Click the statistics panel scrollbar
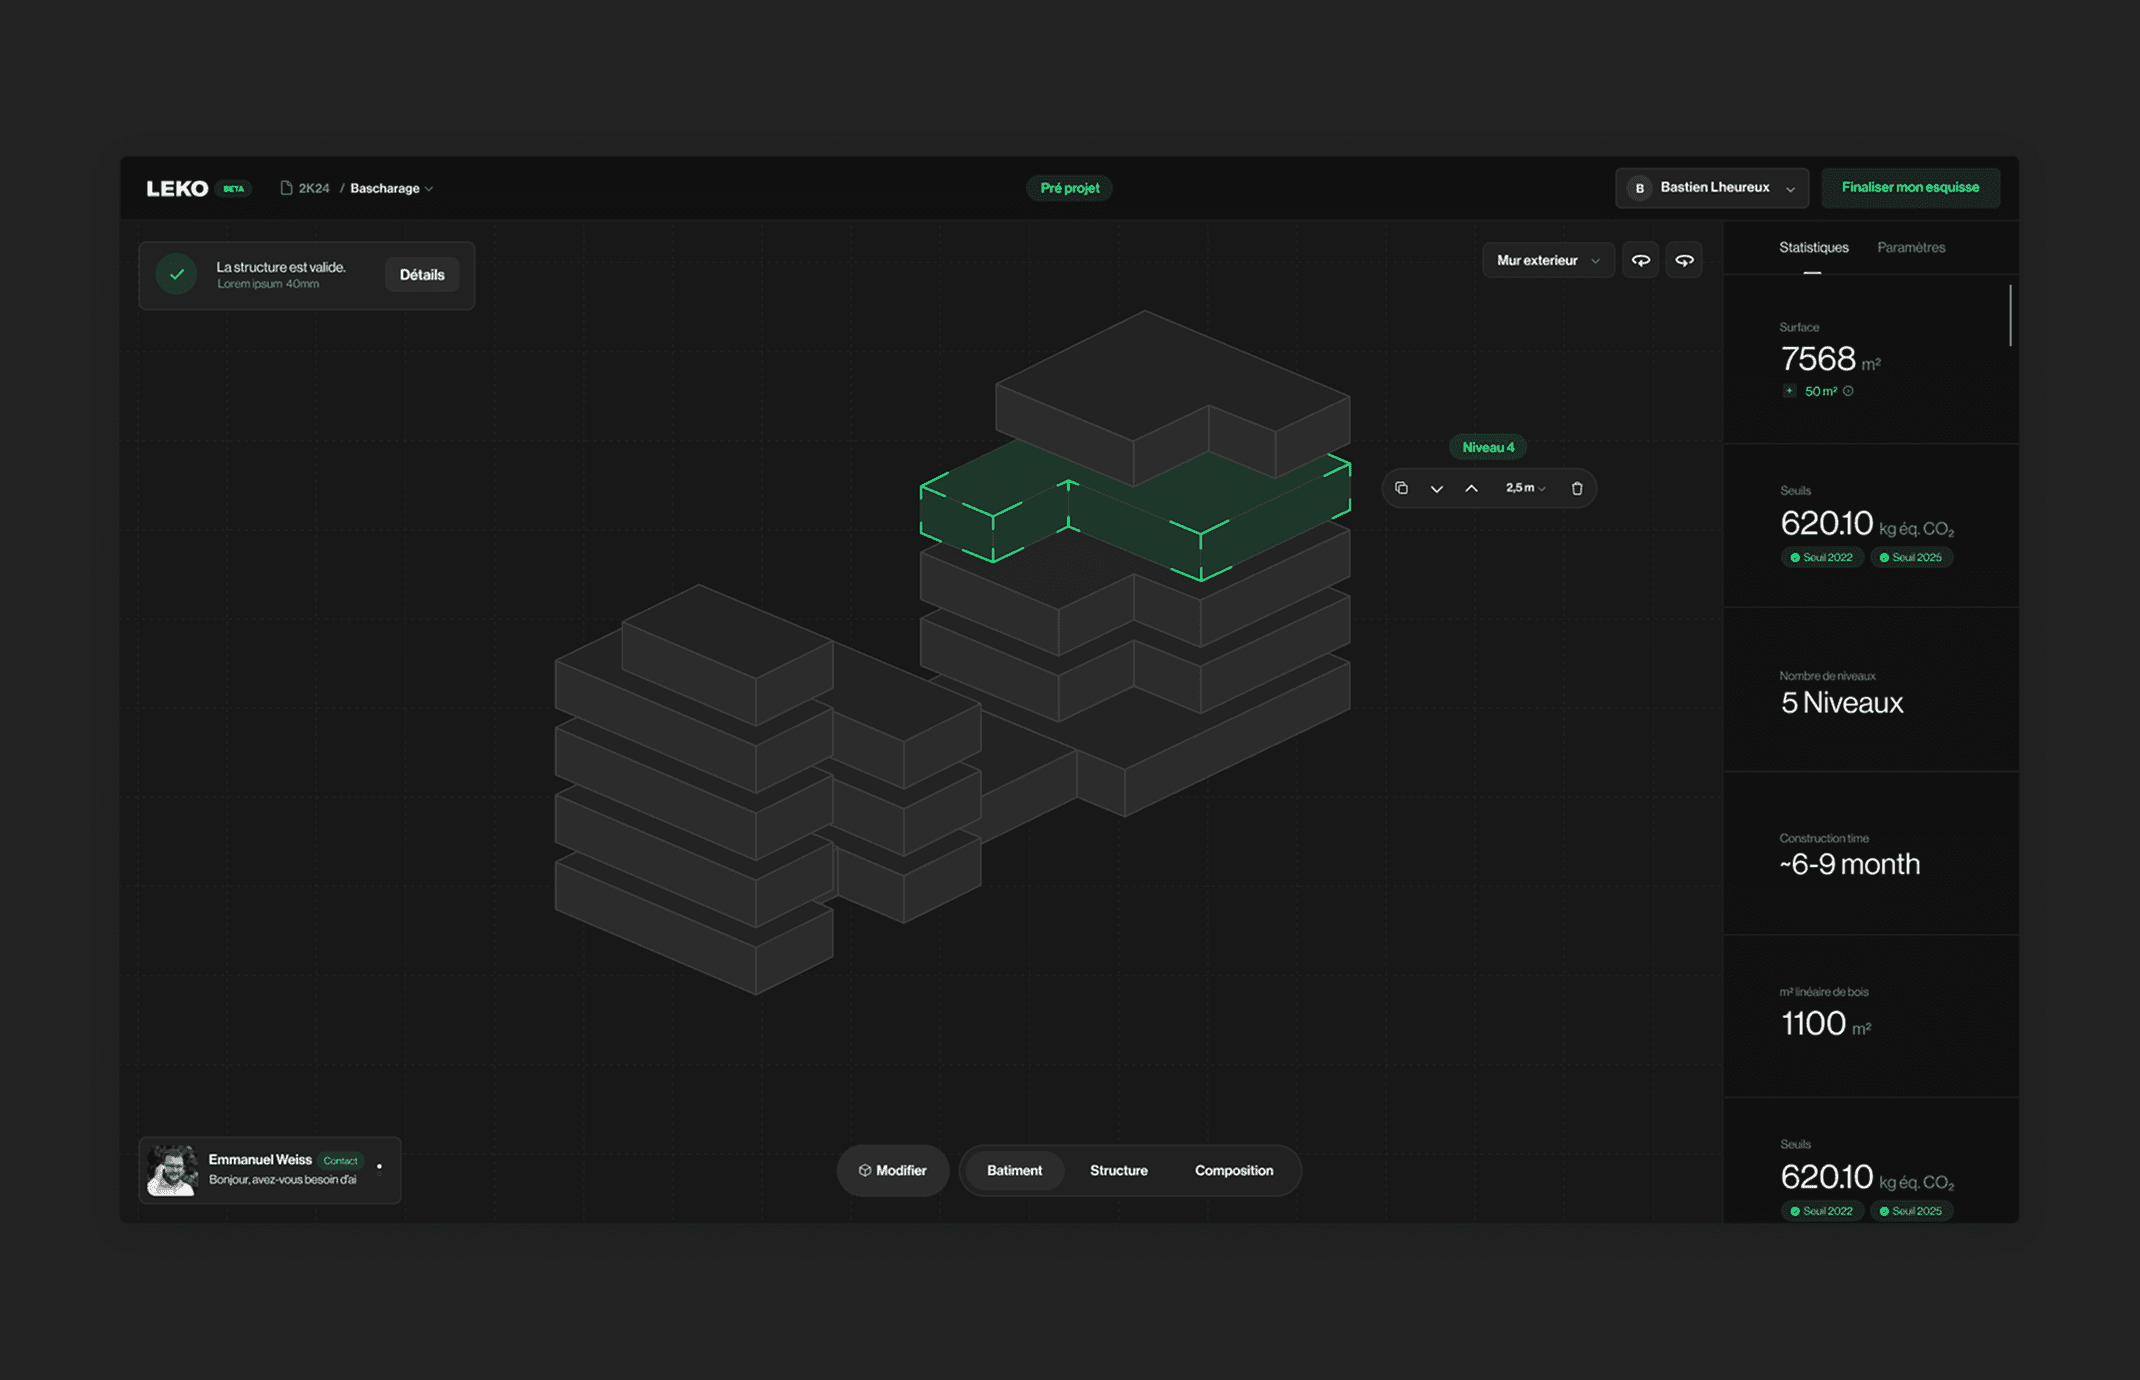2140x1380 pixels. tap(2010, 316)
